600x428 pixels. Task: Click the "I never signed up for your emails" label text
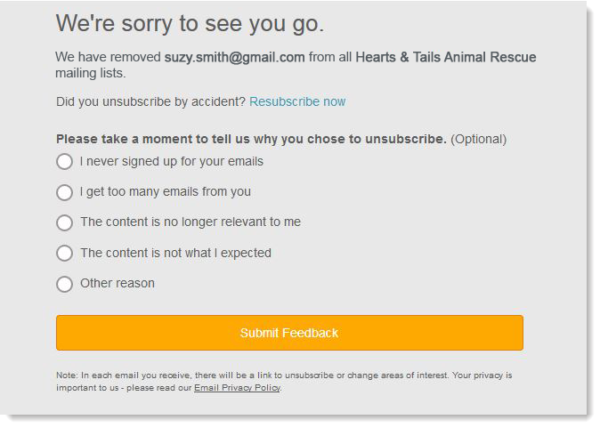click(171, 161)
